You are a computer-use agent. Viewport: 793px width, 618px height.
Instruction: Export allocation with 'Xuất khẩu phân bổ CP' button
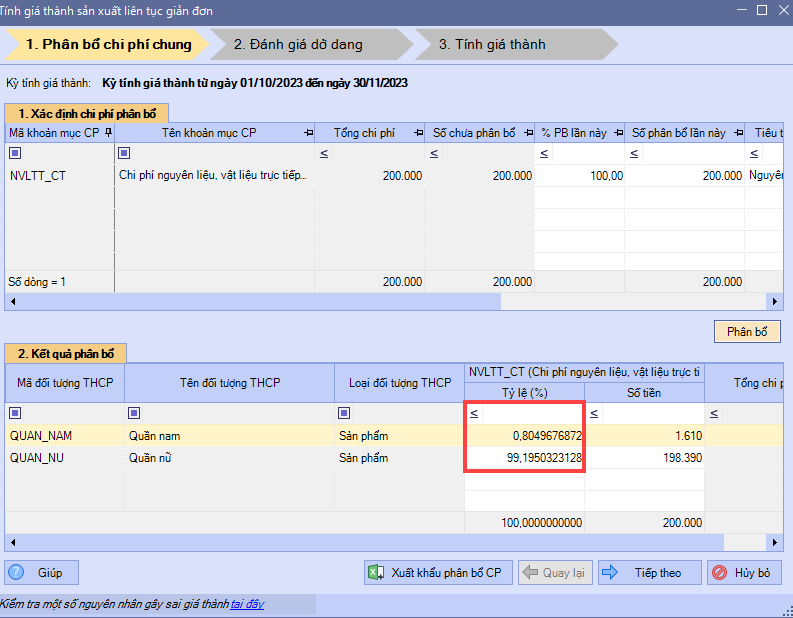pyautogui.click(x=438, y=573)
